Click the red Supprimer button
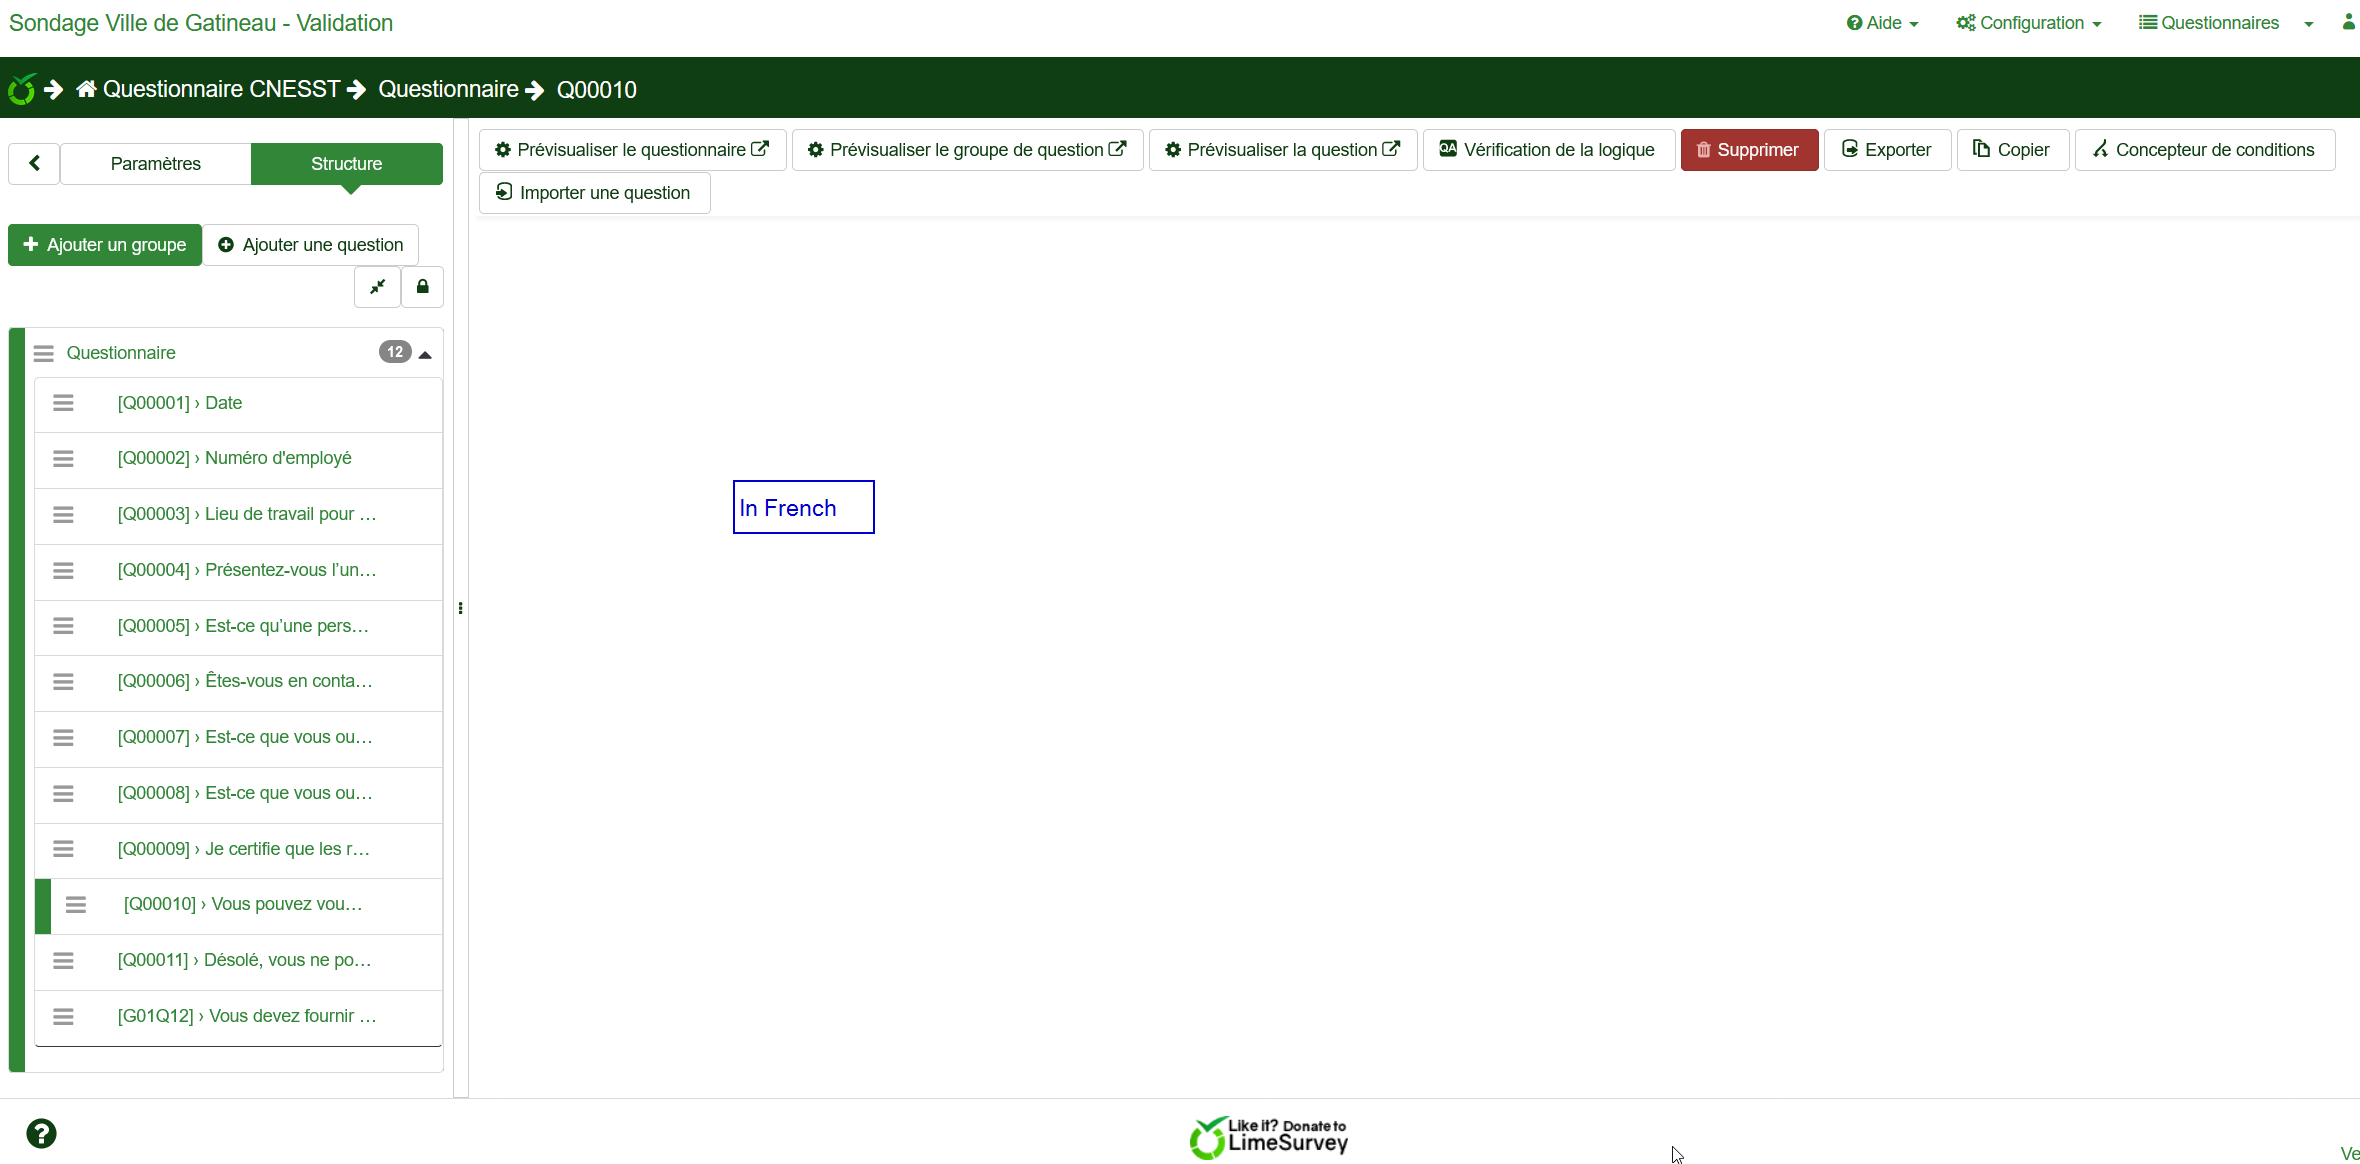The height and width of the screenshot is (1164, 2360). click(1749, 150)
